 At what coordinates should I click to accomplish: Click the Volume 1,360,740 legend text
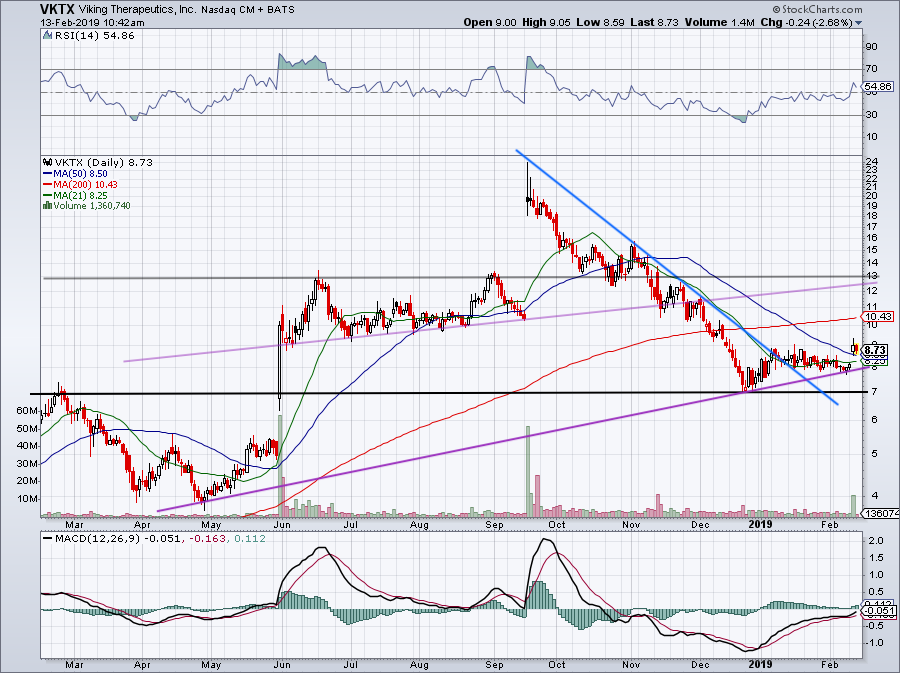92,205
